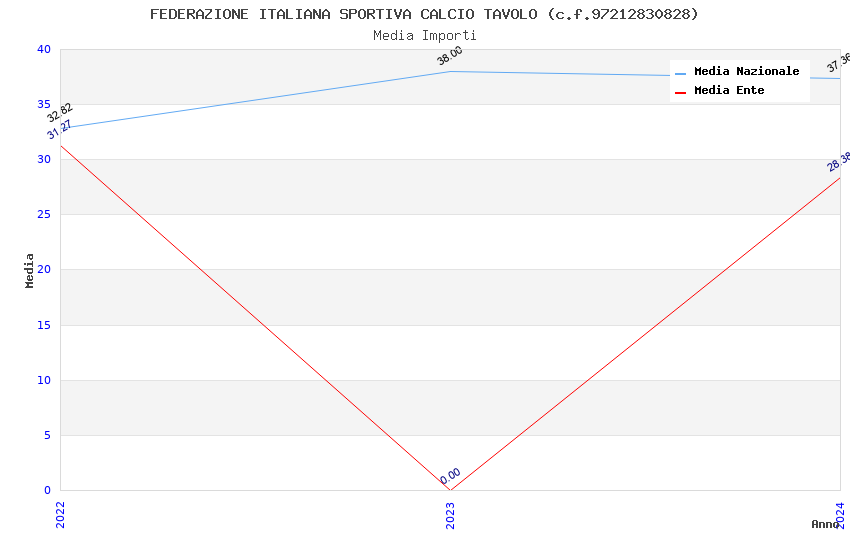Viewport: 850px width, 550px height.
Task: Click the 40 y-axis tick label
Action: (43, 49)
